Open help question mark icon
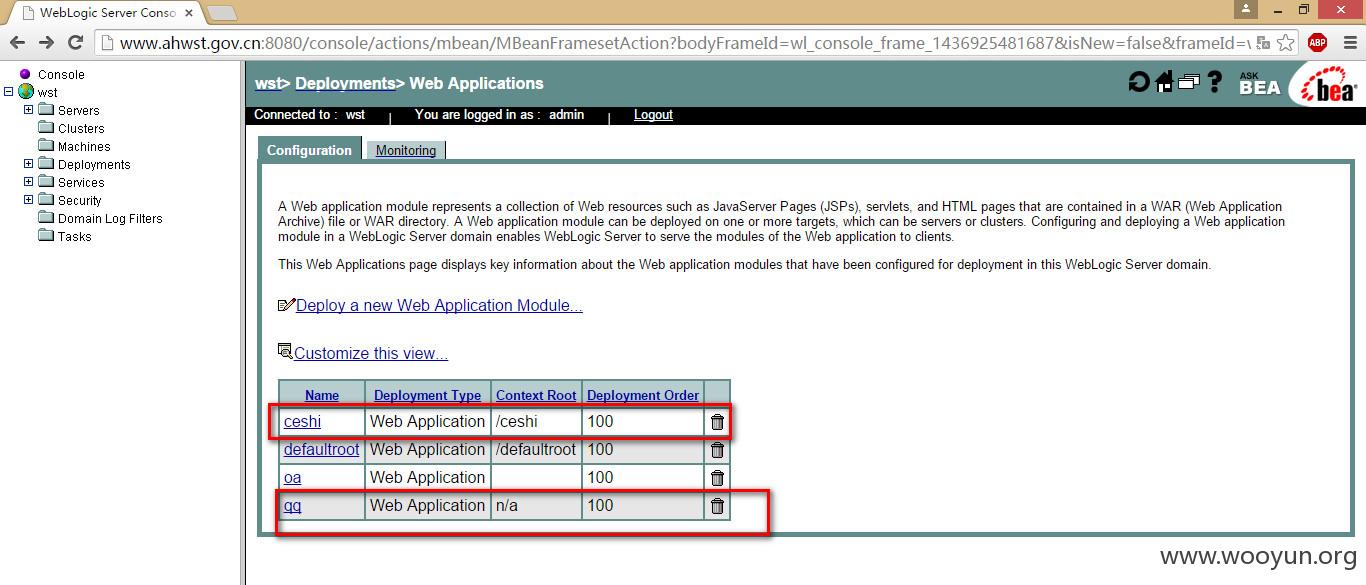 1215,82
